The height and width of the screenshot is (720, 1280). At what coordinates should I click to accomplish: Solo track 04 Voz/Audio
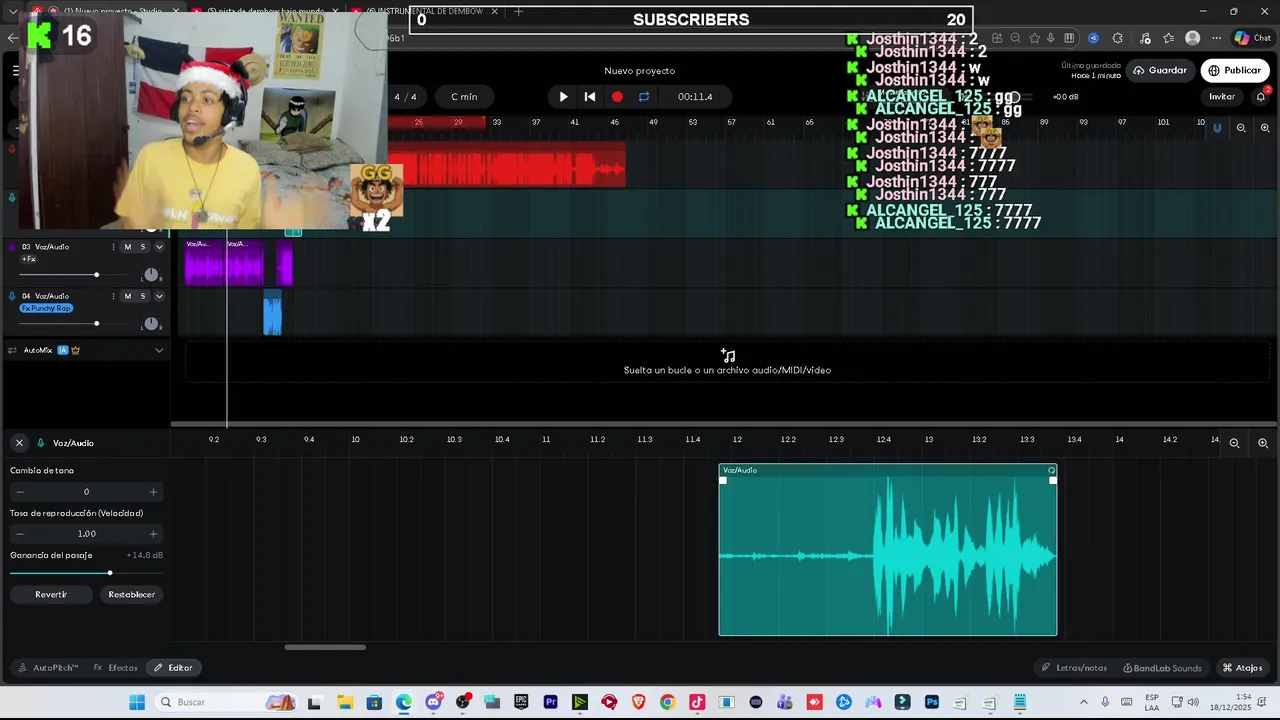(142, 296)
